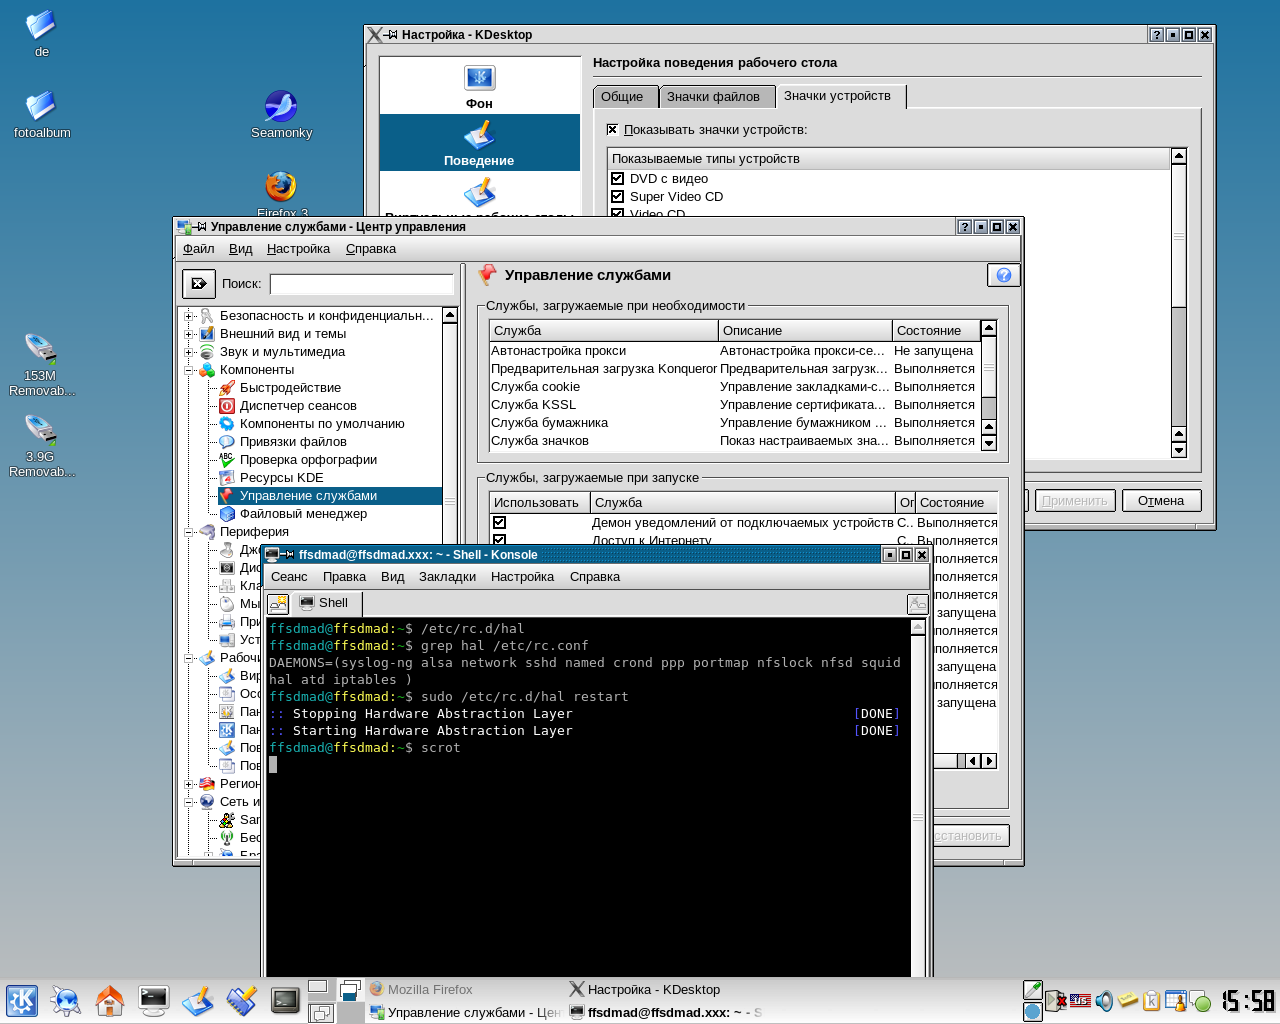Uncheck the DVD с видео device type
Viewport: 1280px width, 1024px height.
coord(618,179)
